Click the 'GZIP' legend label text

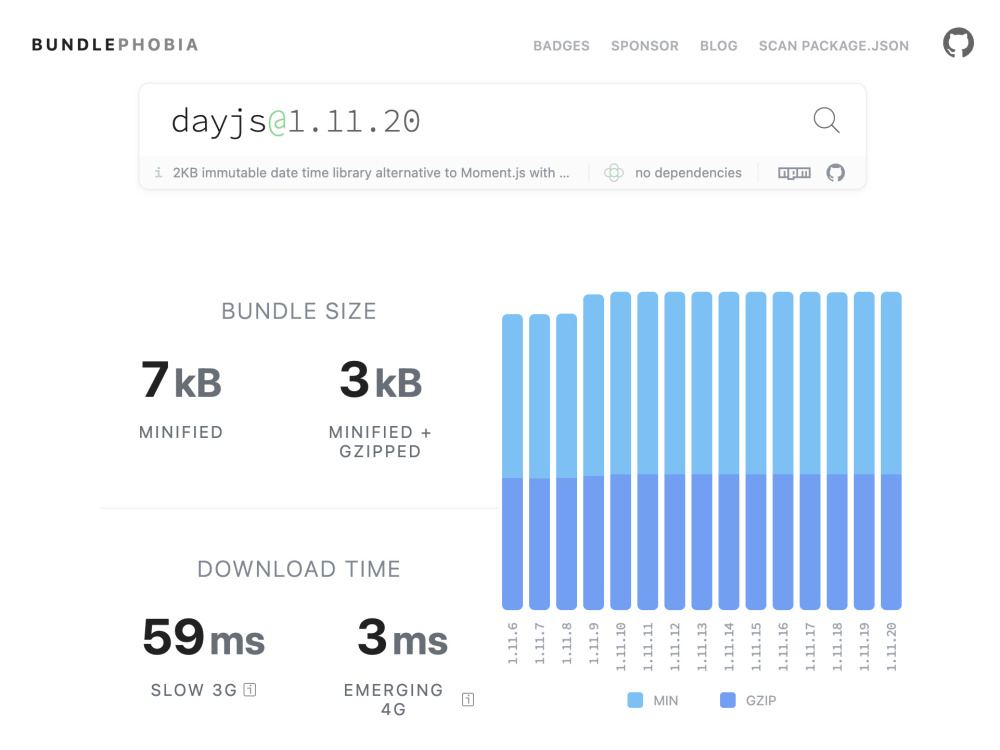coord(761,700)
